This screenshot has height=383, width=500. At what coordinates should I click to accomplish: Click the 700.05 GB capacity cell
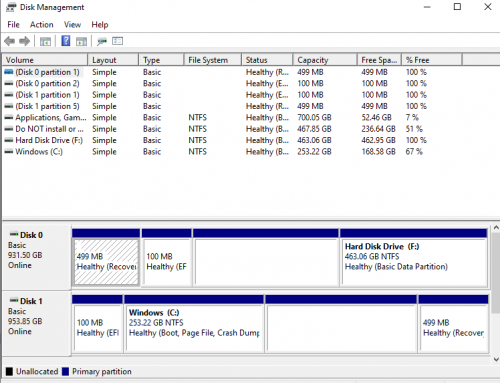tap(314, 118)
